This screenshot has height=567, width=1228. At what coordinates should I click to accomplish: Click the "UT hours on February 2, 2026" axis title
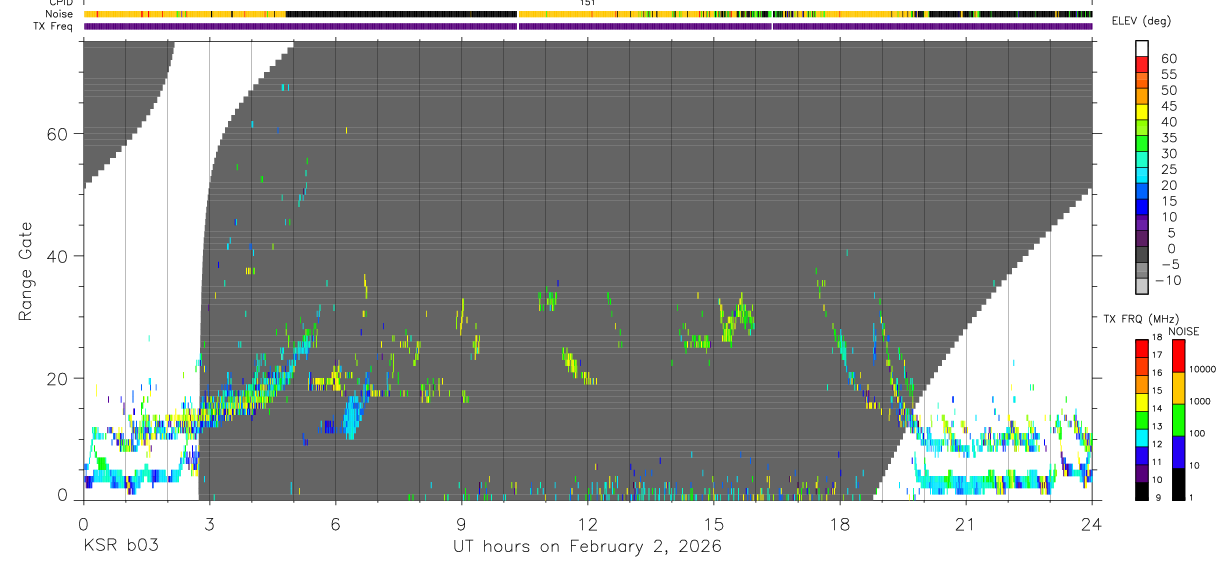588,546
